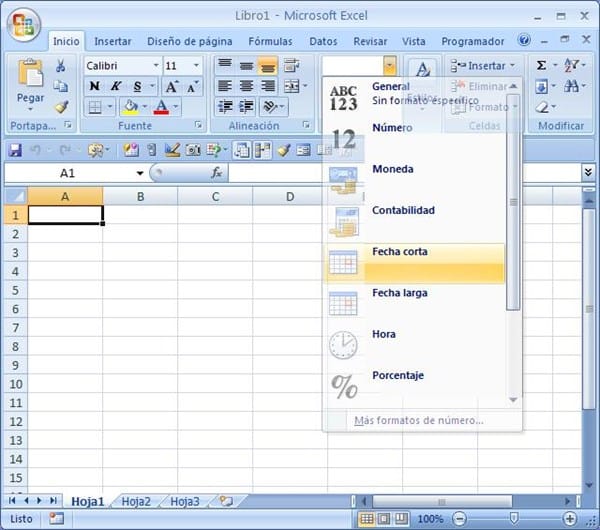600x530 pixels.
Task: Click Más formatos de número link
Action: (x=419, y=421)
